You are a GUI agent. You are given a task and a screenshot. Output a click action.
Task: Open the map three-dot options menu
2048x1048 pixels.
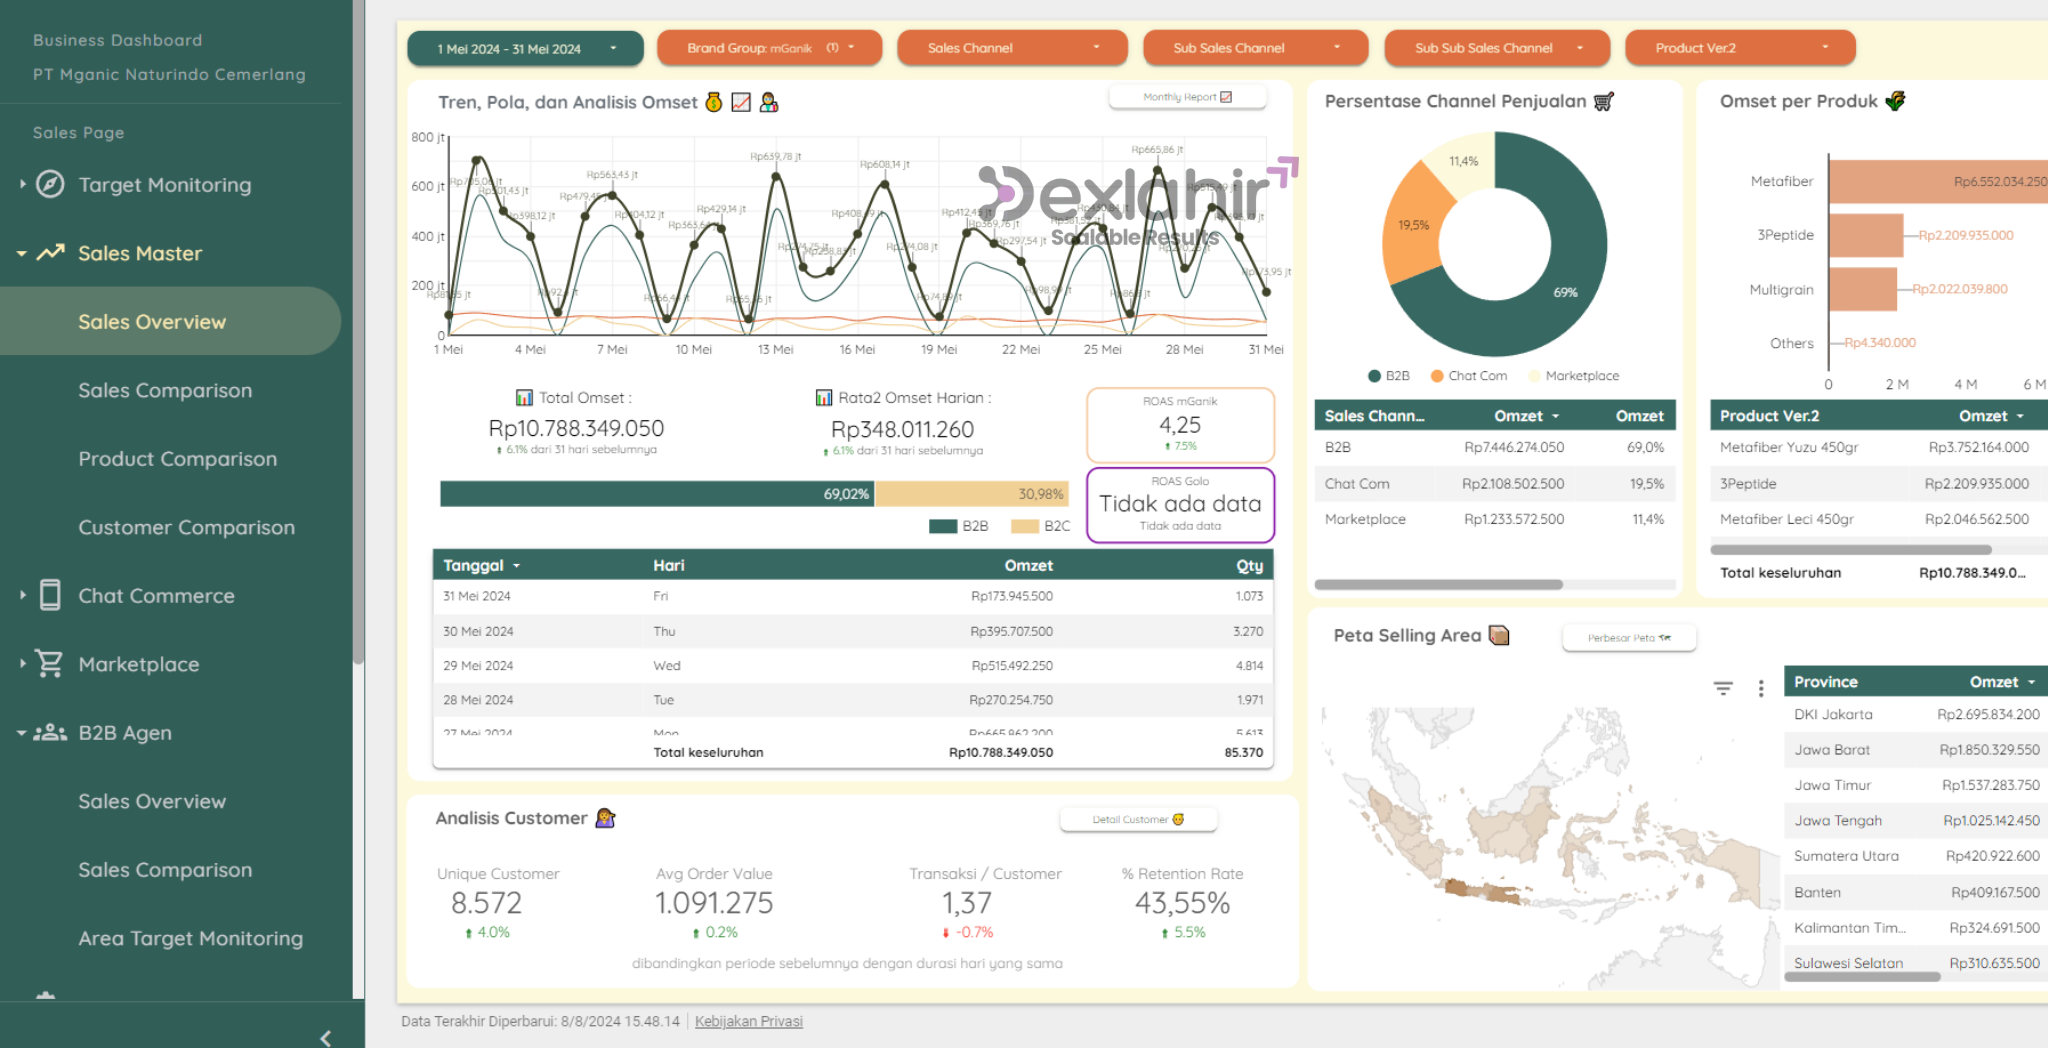click(x=1761, y=688)
